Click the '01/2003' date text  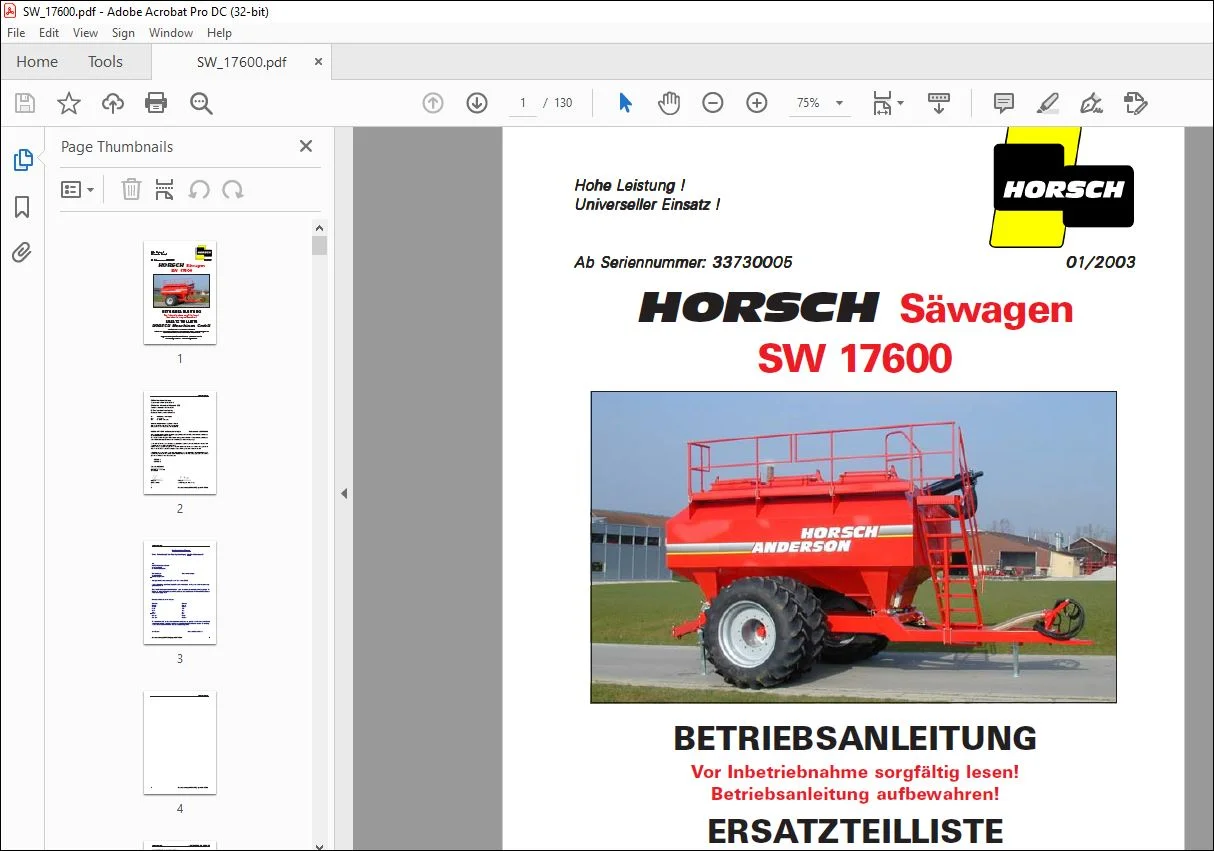pos(1101,262)
